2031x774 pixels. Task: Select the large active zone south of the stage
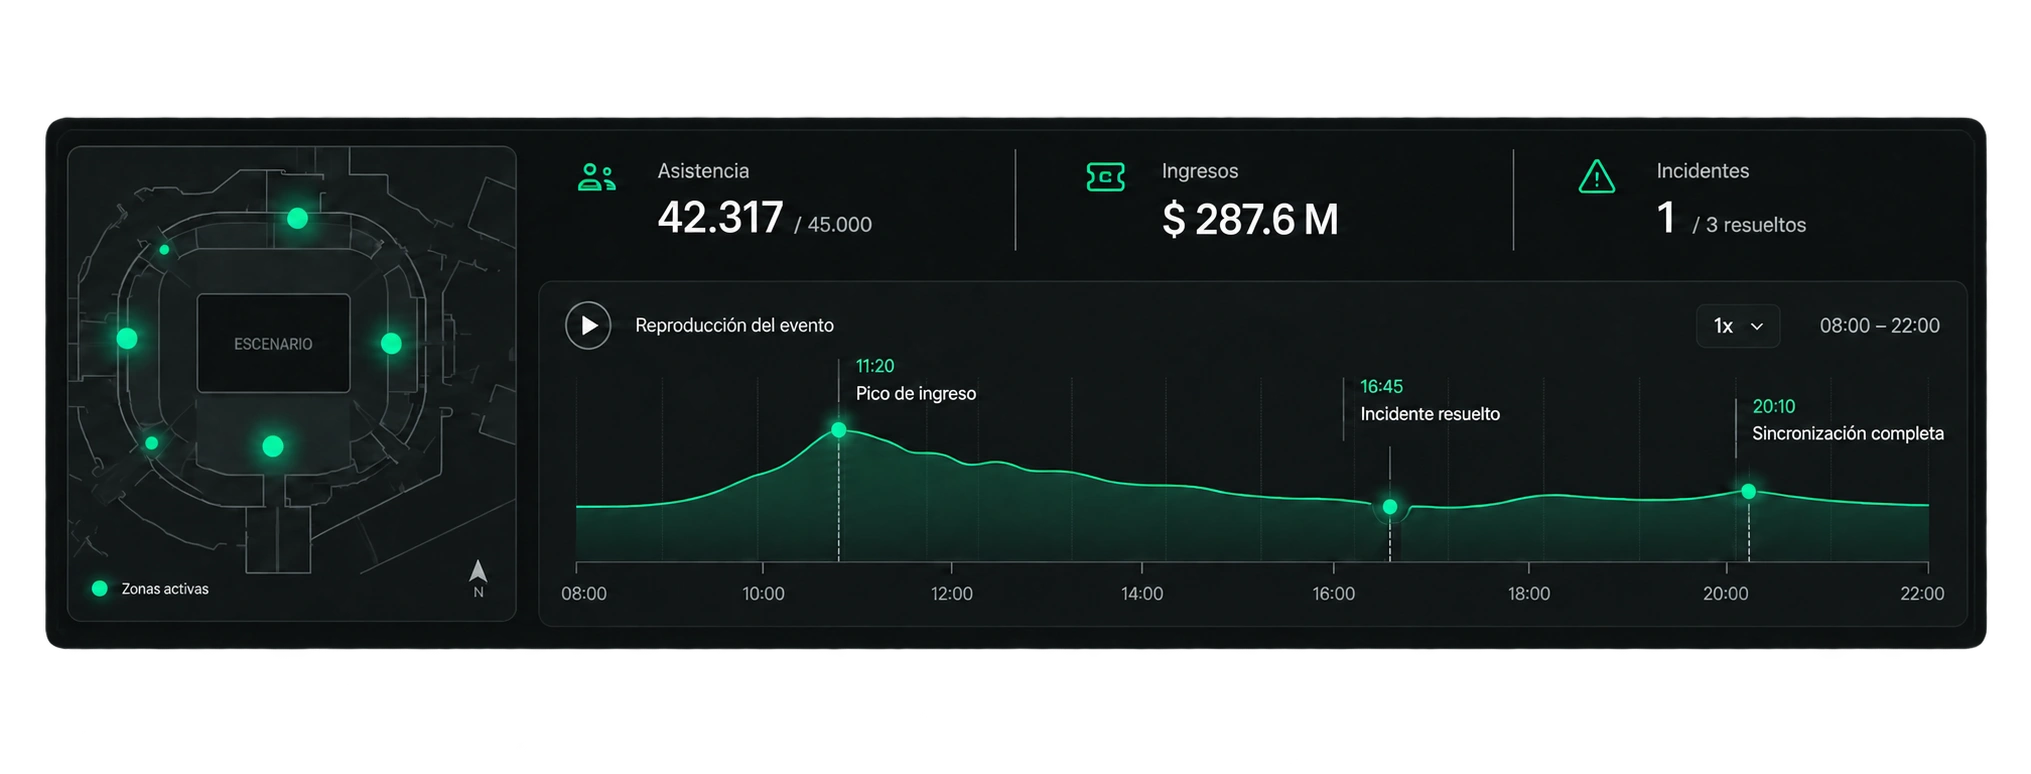(272, 446)
